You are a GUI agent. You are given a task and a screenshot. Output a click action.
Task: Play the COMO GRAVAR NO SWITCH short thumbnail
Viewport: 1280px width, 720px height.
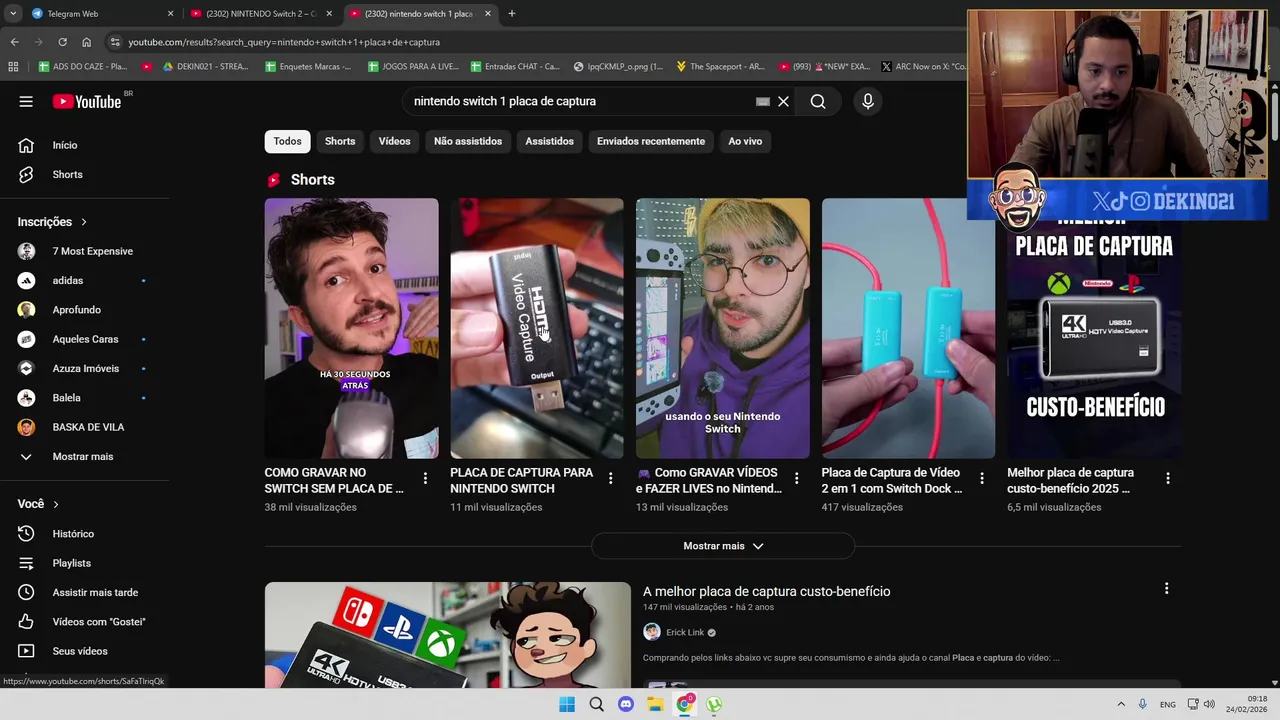351,328
